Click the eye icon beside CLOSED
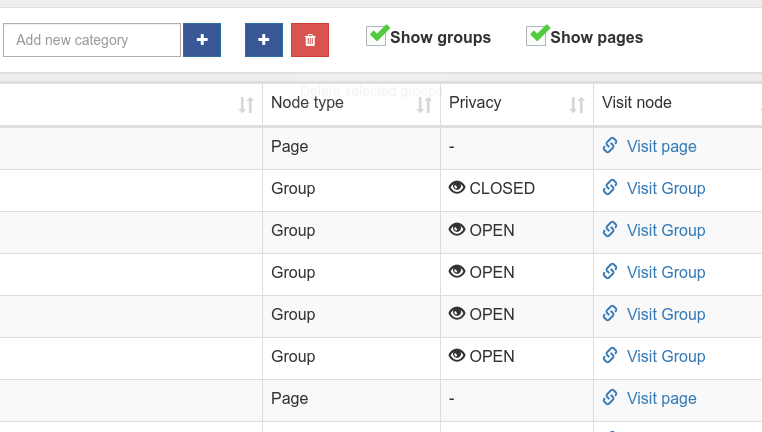This screenshot has height=432, width=762. click(457, 188)
